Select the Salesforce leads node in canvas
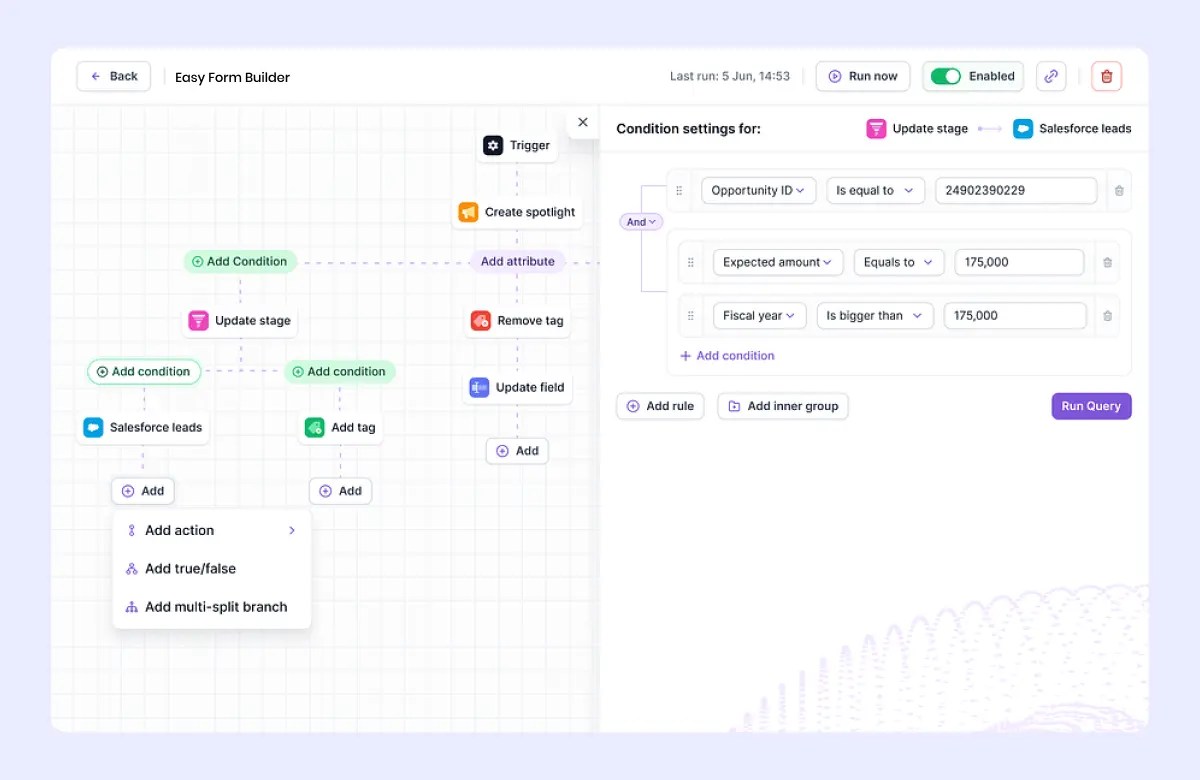The image size is (1200, 780). (144, 427)
